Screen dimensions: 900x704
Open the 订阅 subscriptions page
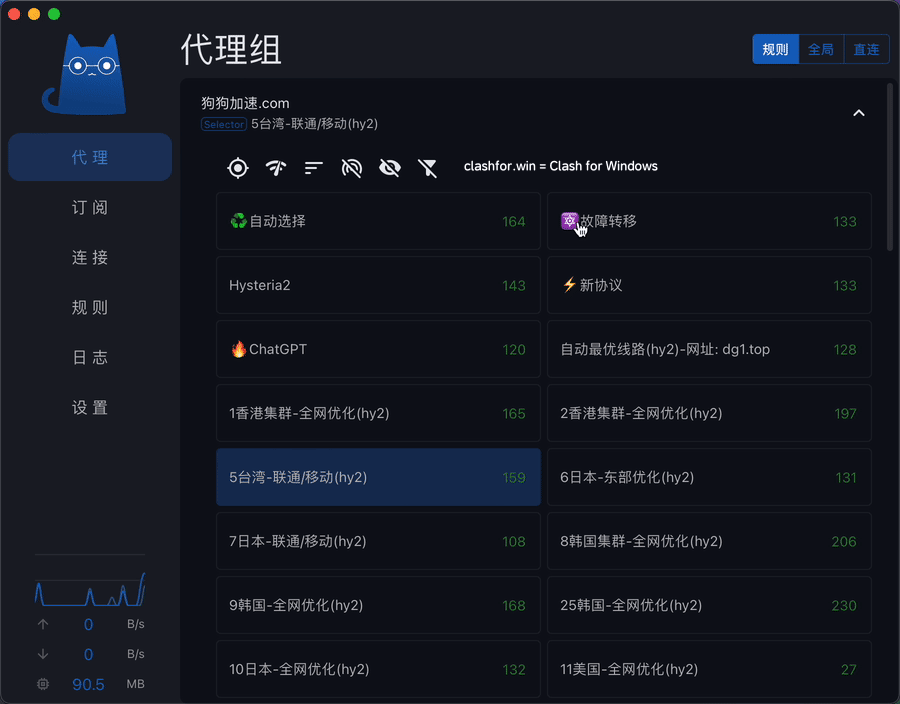[90, 207]
